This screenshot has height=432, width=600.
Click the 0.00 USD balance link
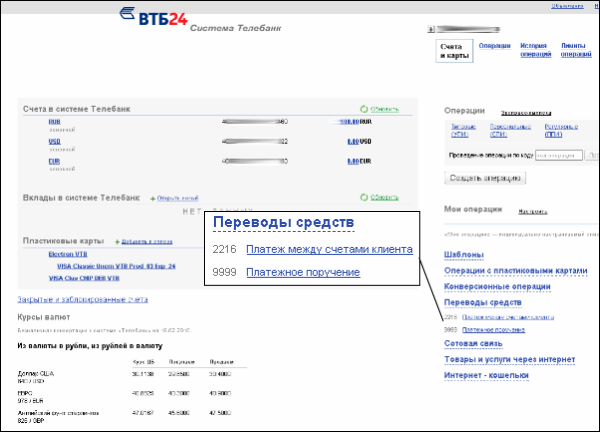353,142
